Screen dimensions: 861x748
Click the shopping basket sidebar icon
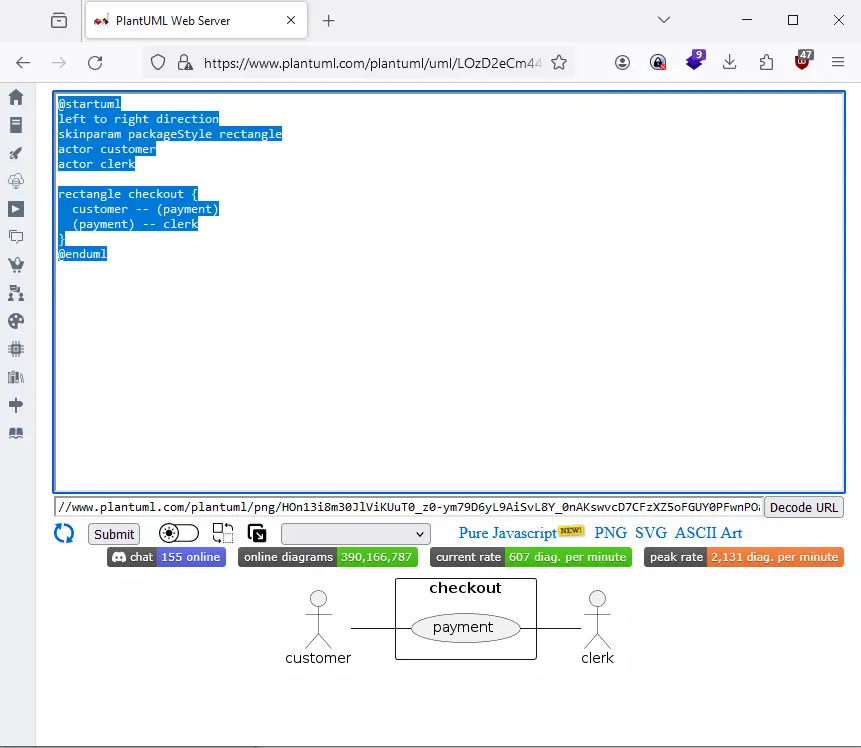click(16, 265)
